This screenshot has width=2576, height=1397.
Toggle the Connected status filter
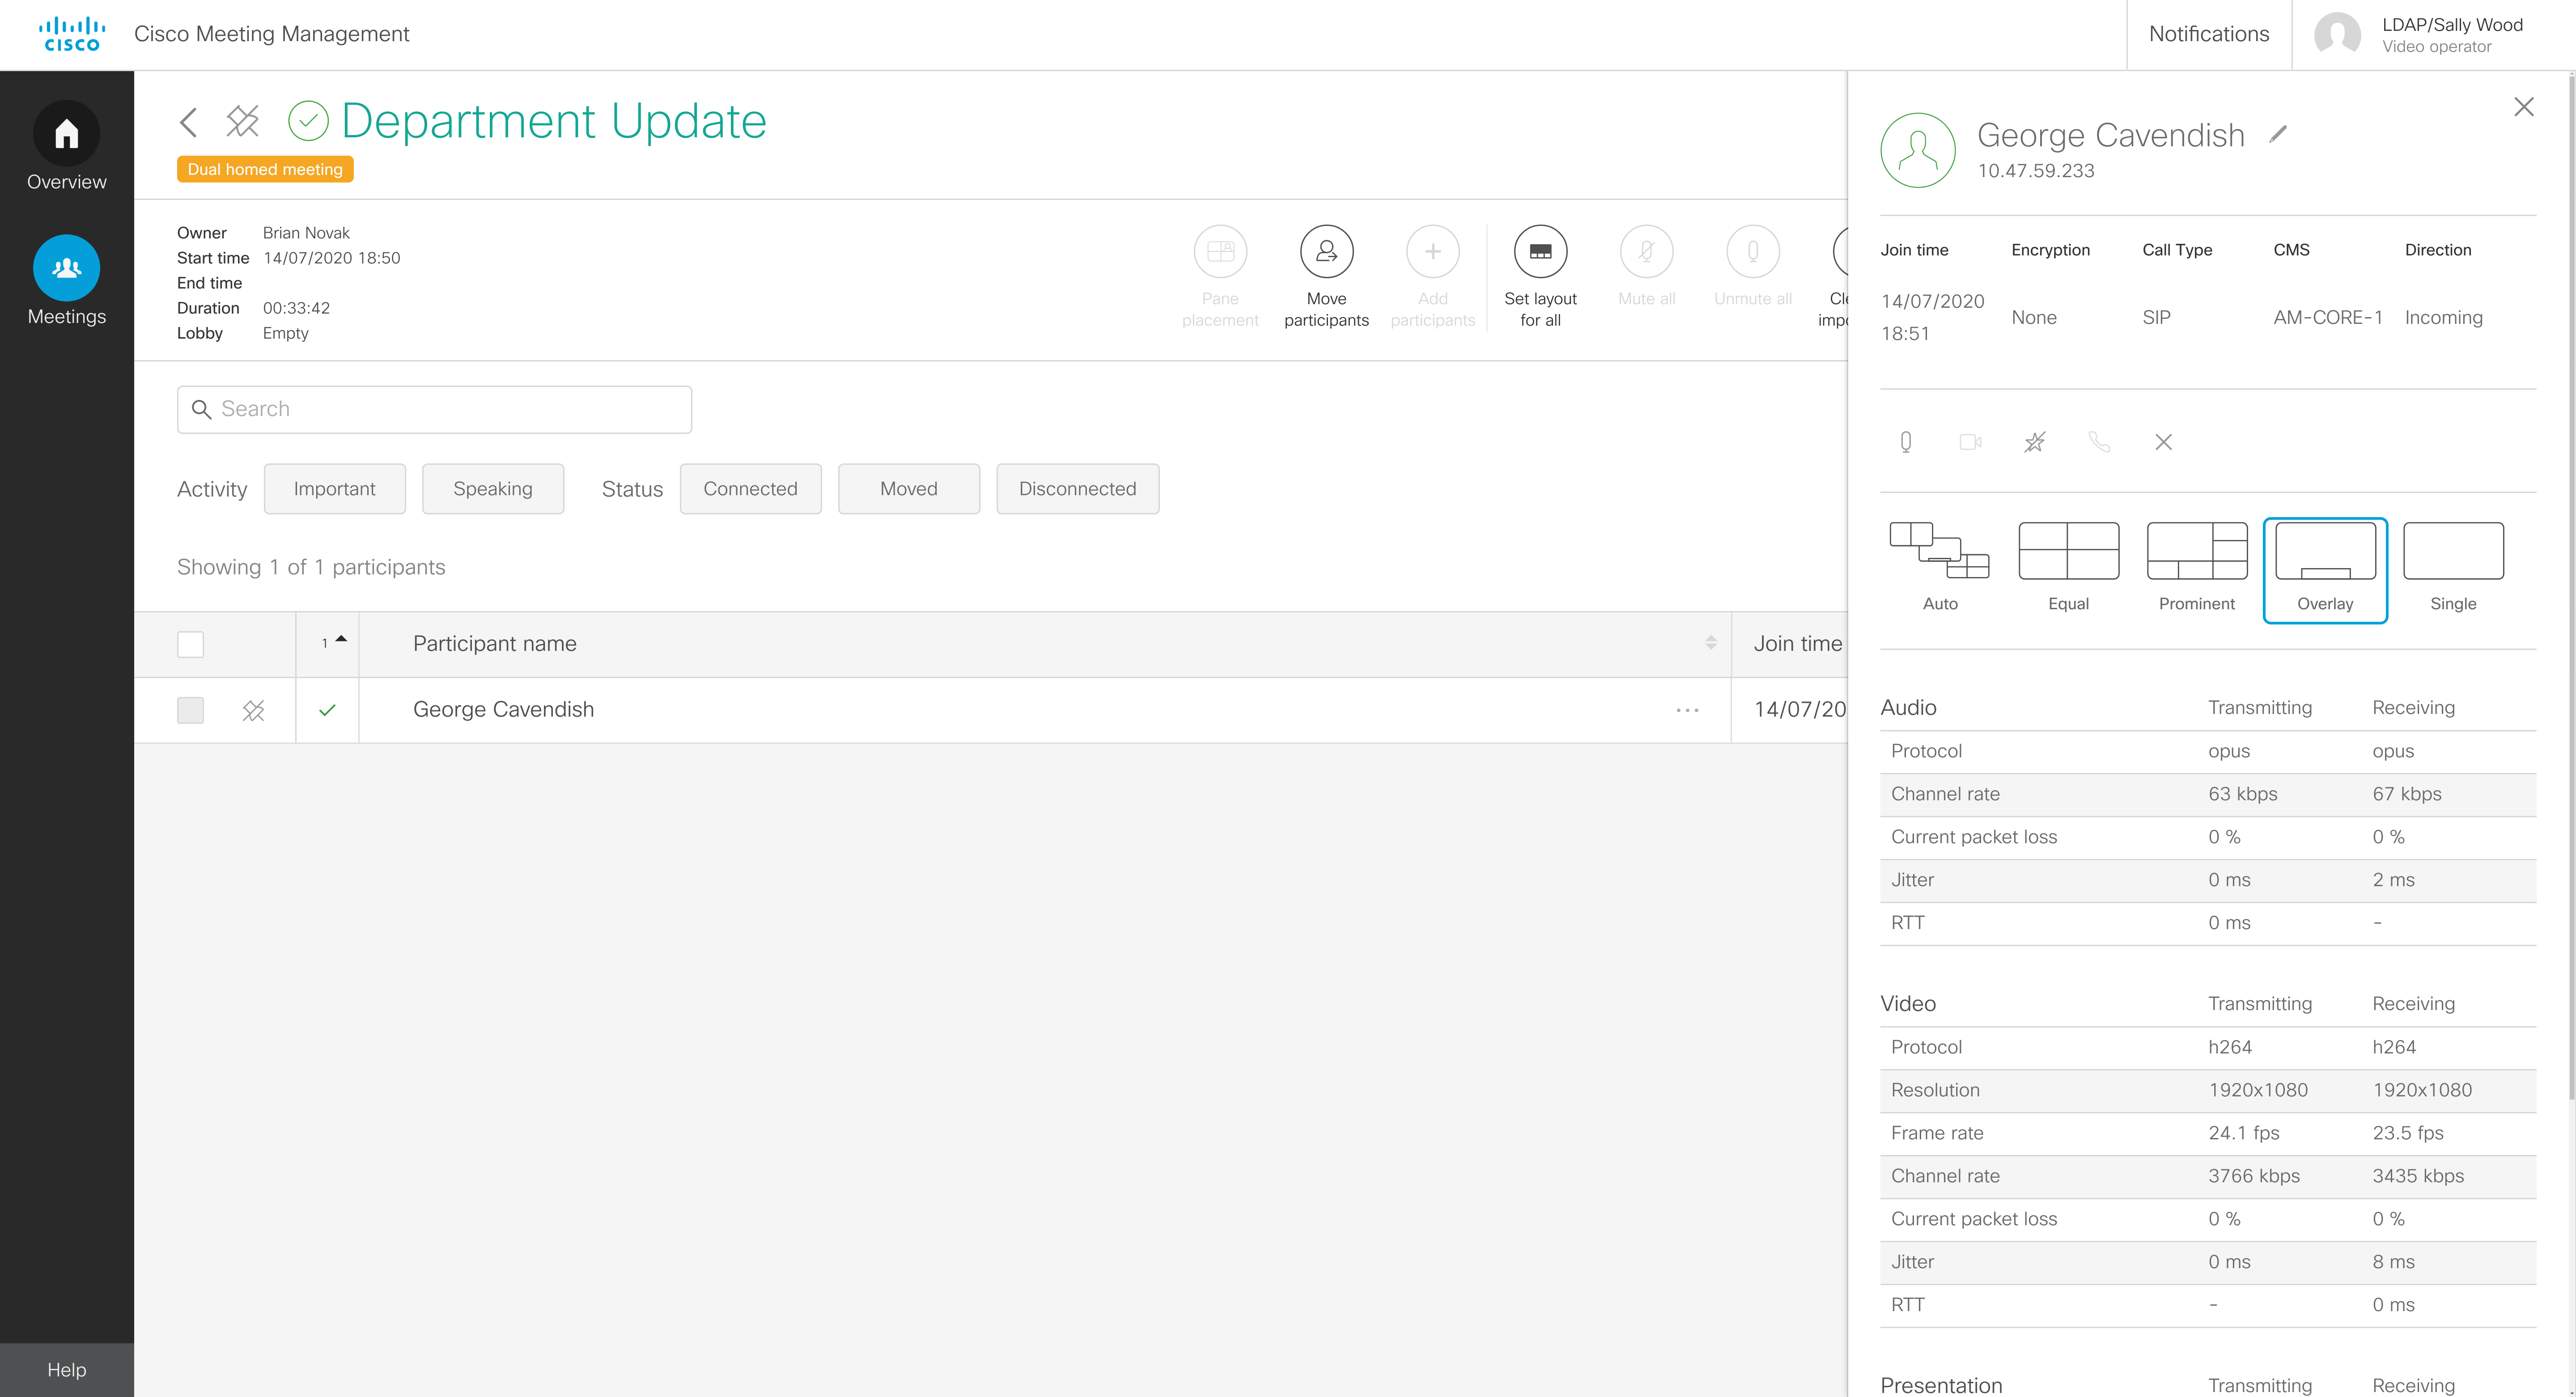click(x=750, y=489)
